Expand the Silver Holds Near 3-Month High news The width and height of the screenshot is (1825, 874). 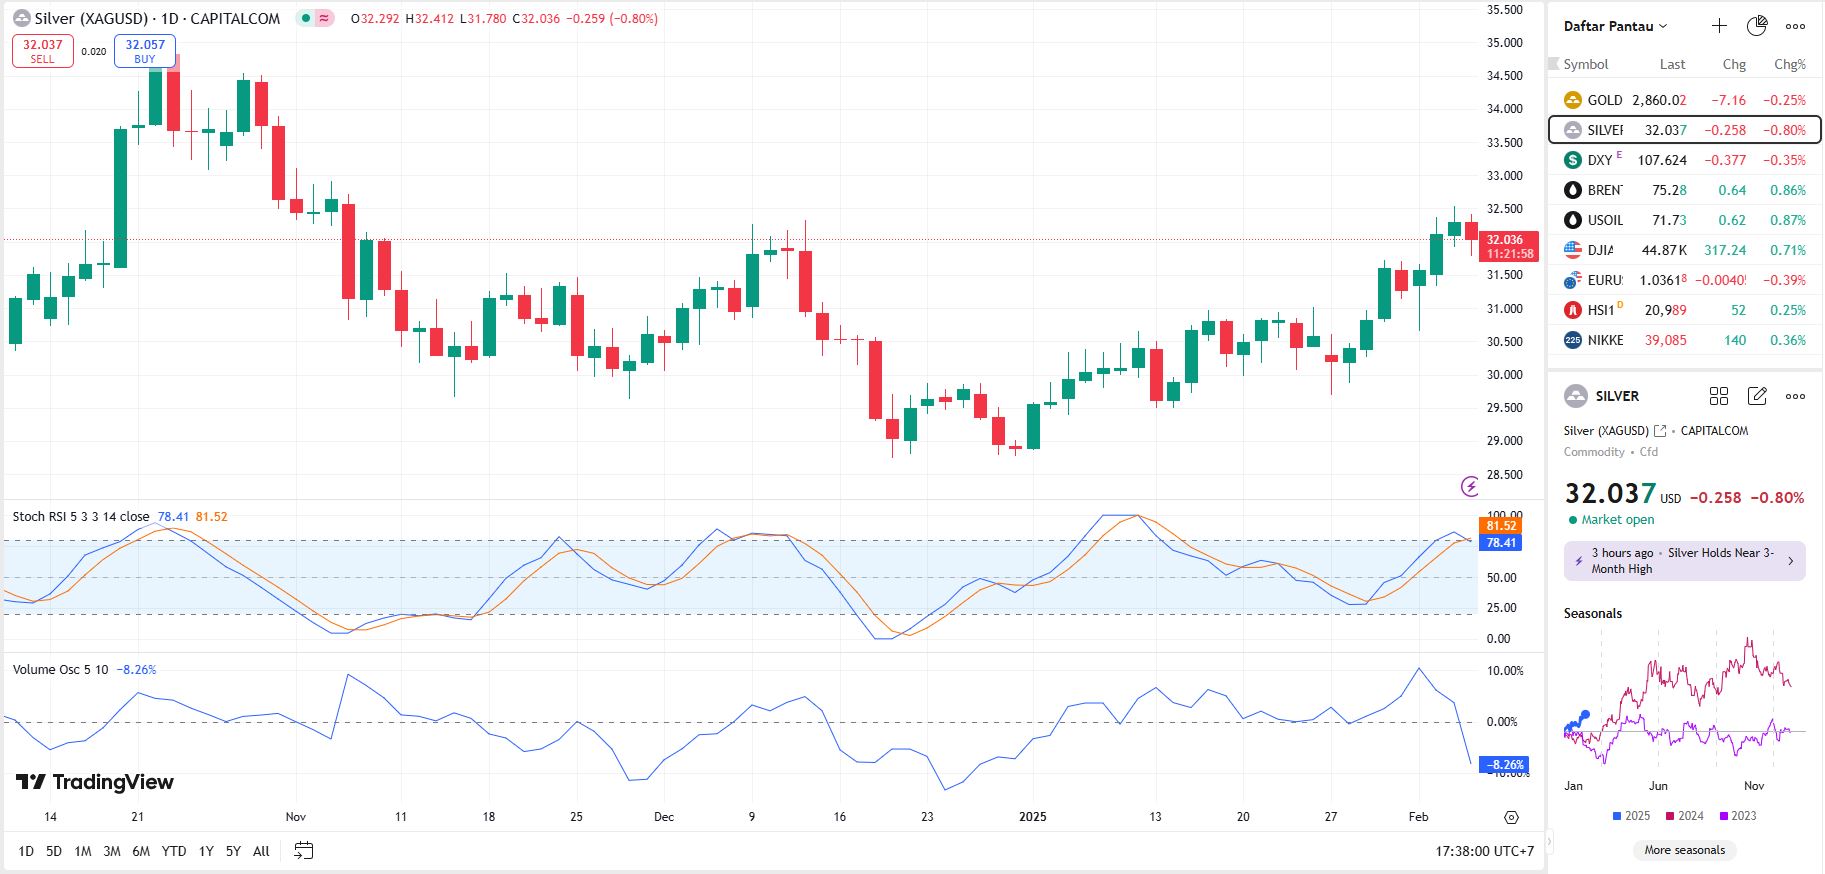(1685, 561)
